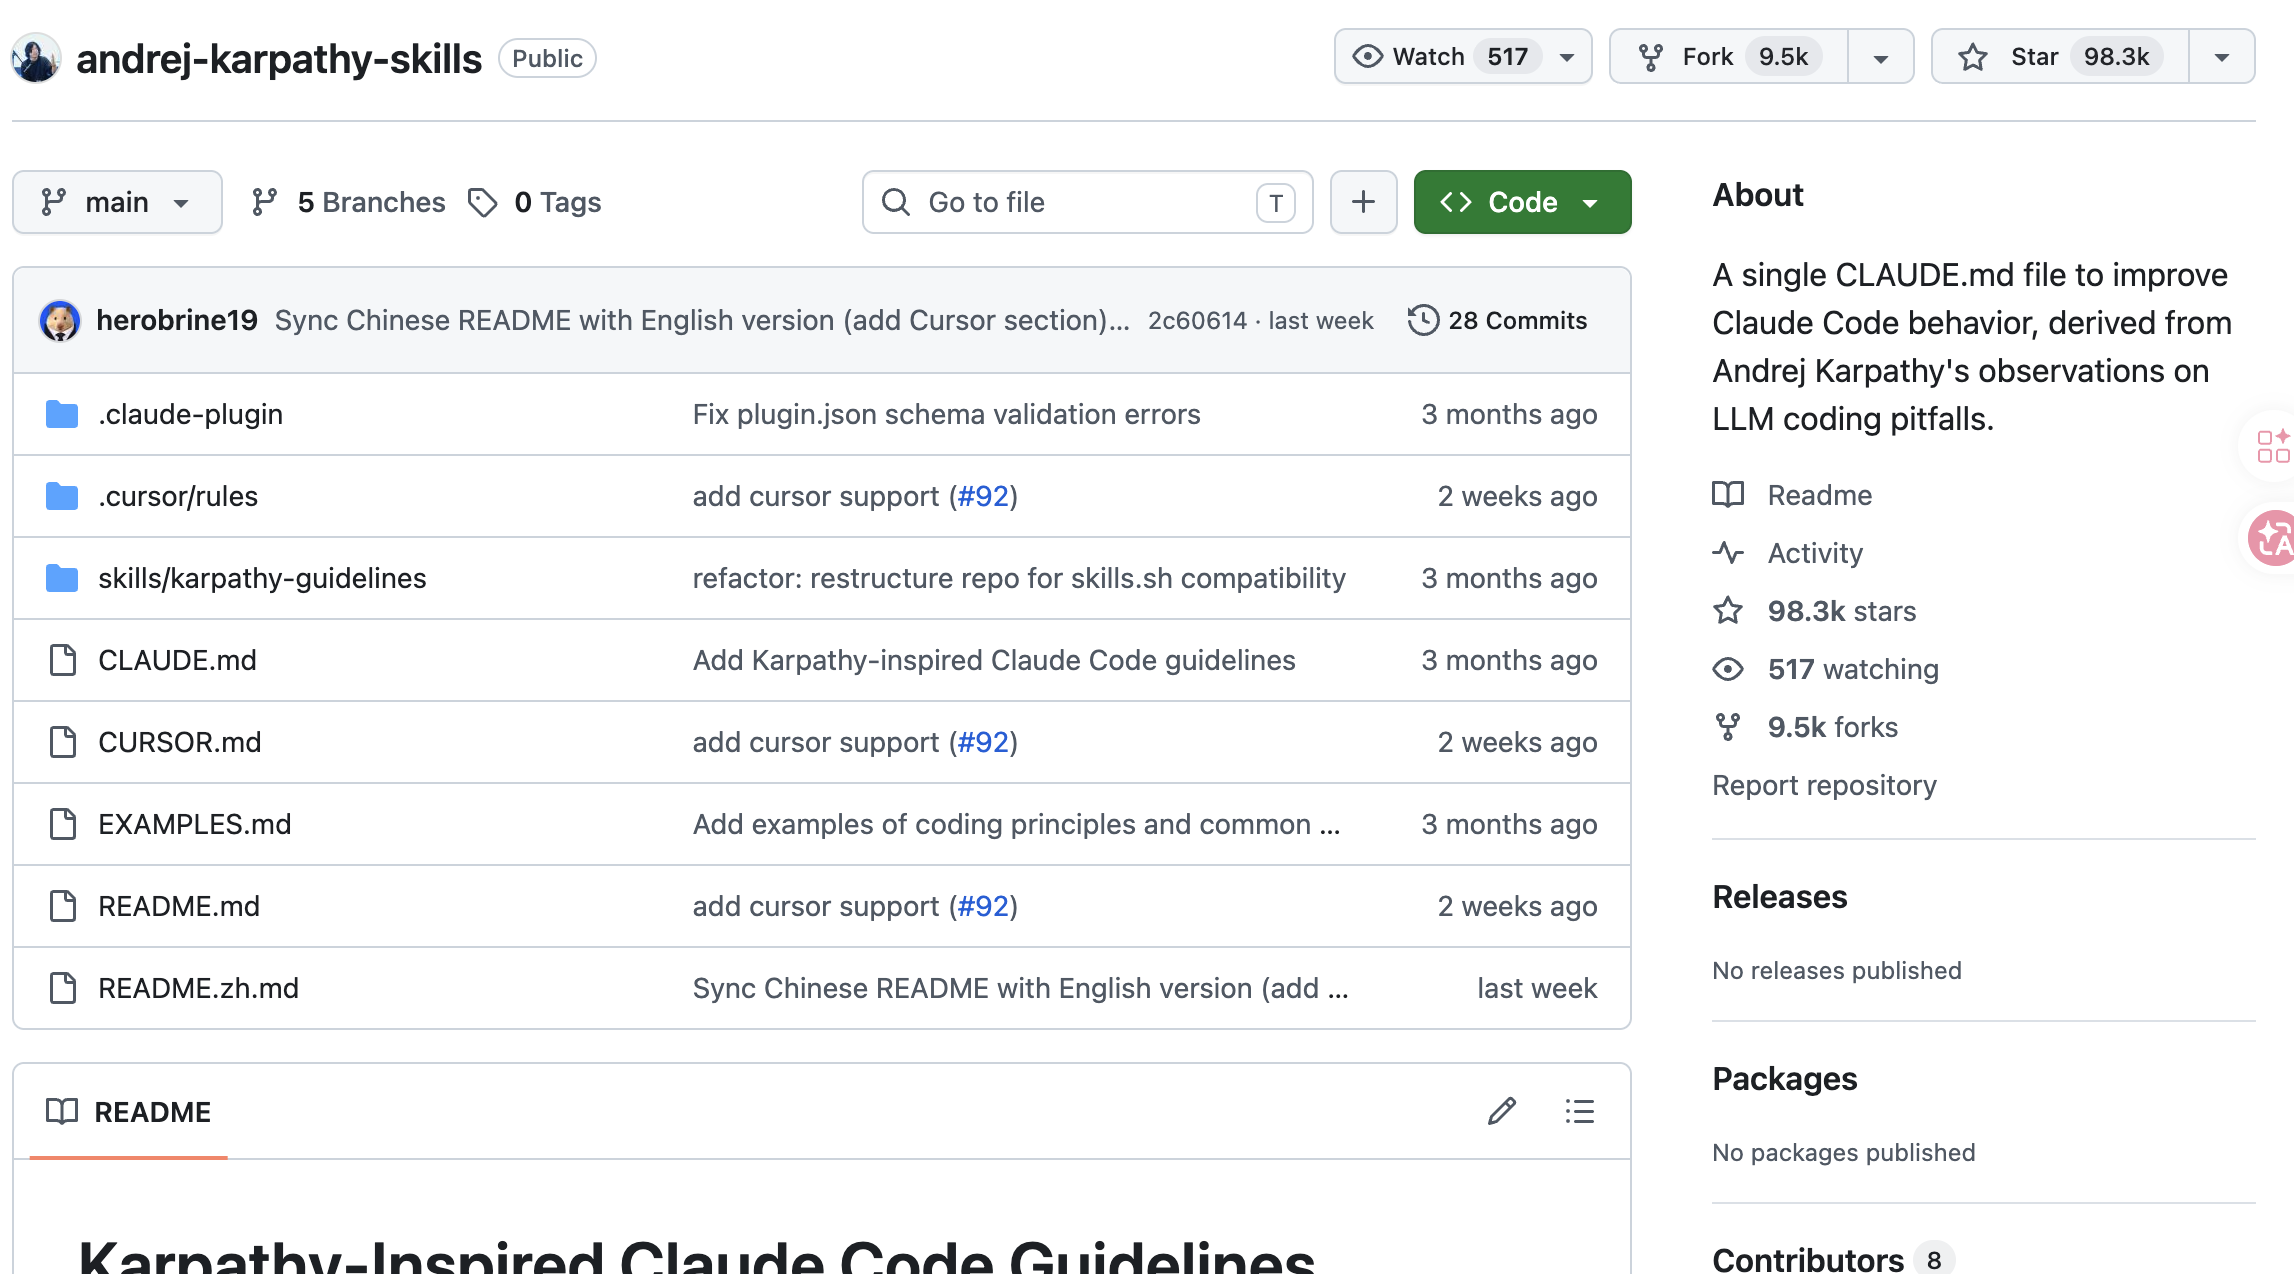
Task: Open the skills/karpathy-guidelines folder icon
Action: pyautogui.click(x=62, y=578)
